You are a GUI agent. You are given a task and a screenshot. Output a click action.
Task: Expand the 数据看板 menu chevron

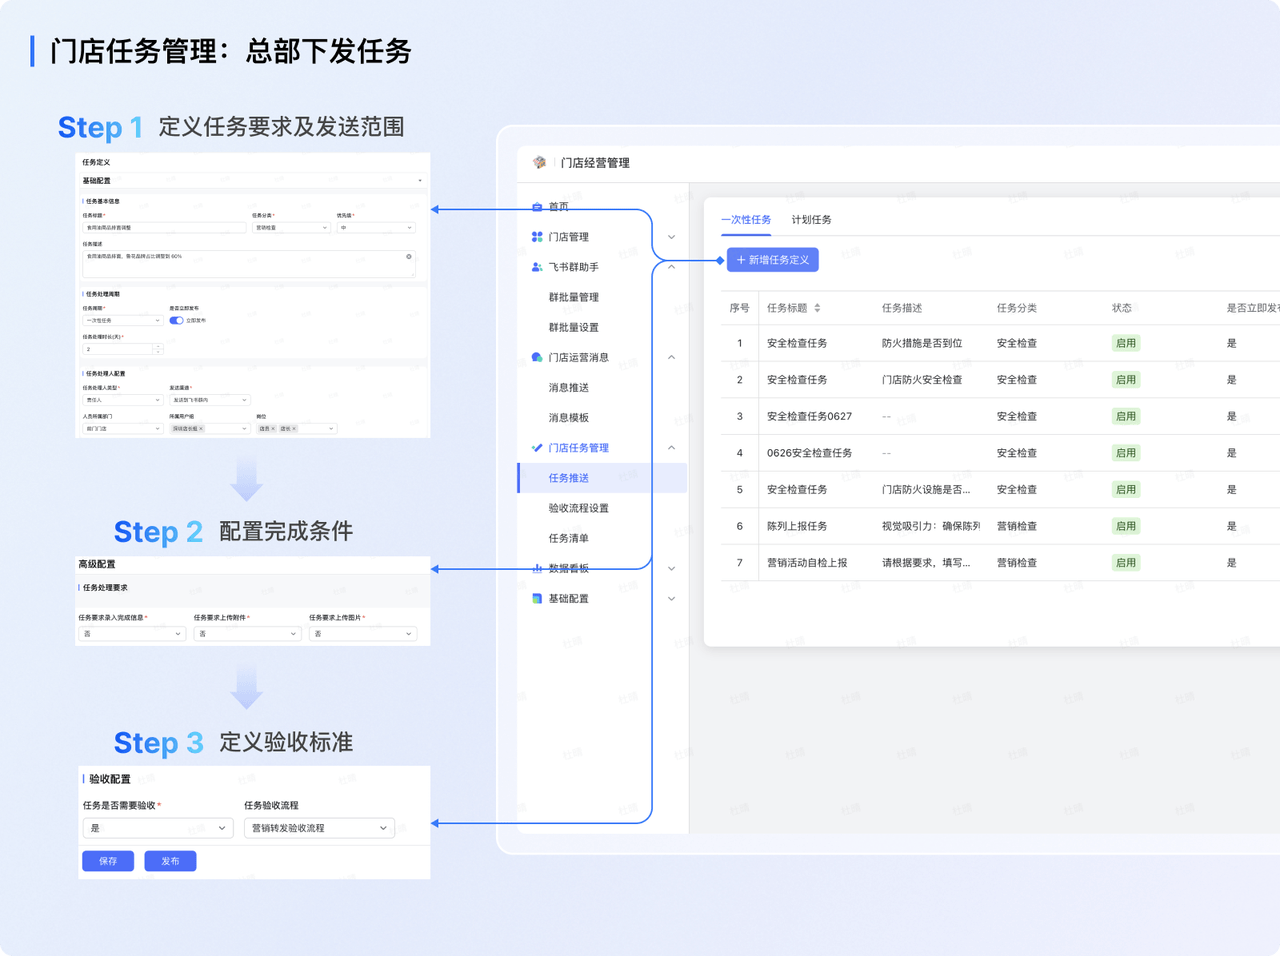tap(671, 568)
